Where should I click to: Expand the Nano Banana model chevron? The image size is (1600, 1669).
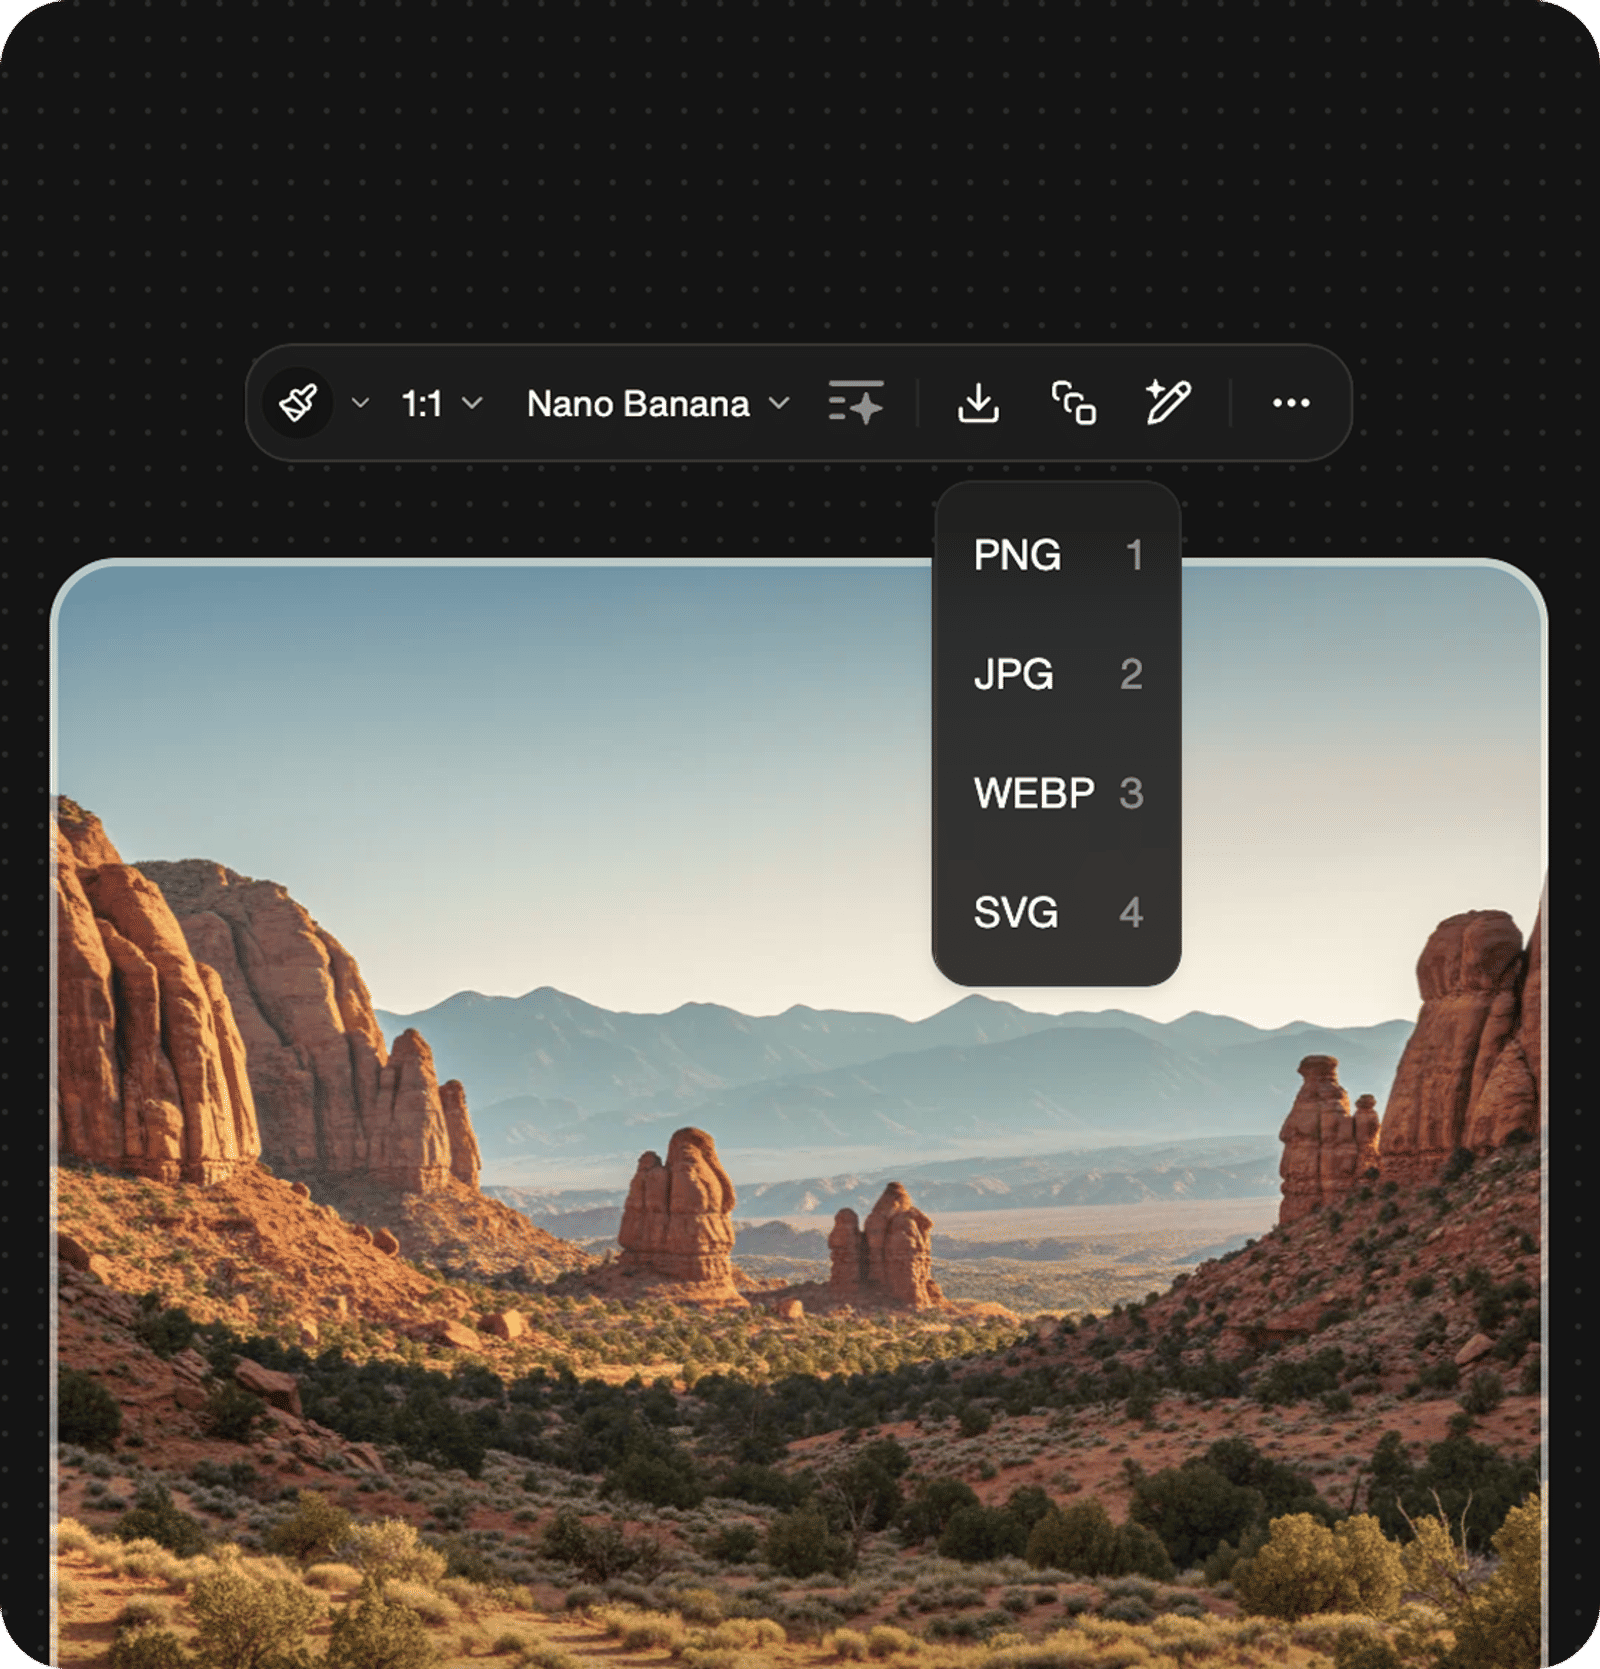coord(779,403)
